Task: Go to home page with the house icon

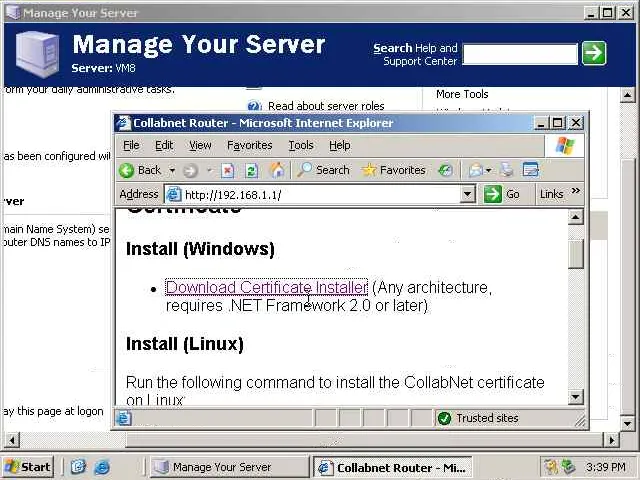Action: coord(277,170)
